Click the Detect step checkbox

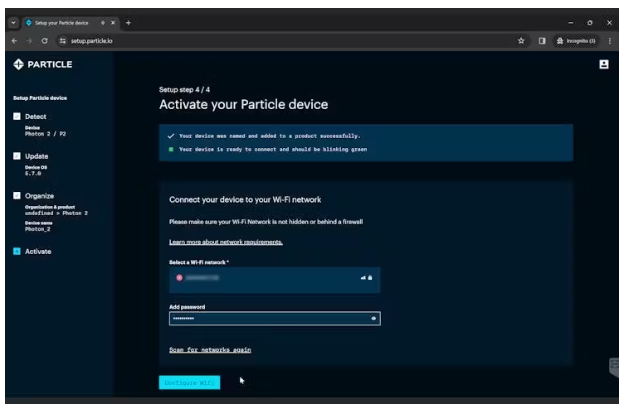click(x=17, y=116)
